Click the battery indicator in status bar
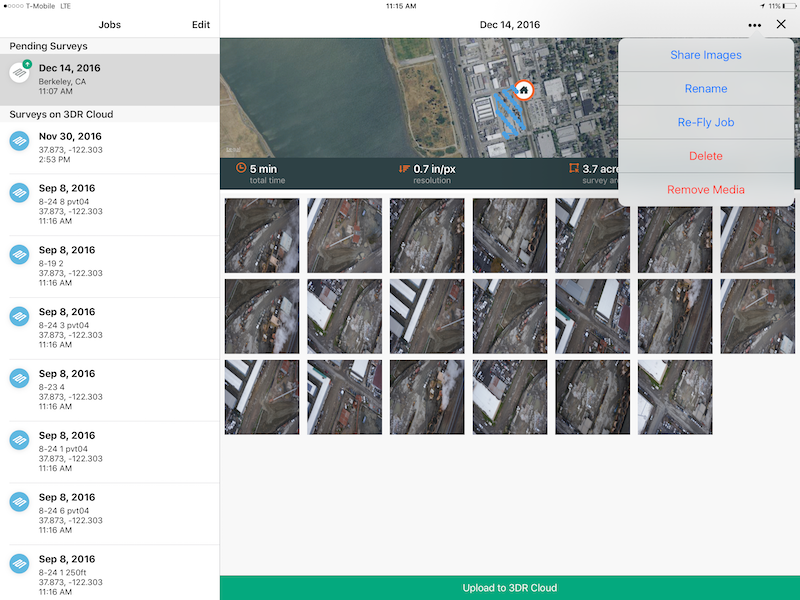The width and height of the screenshot is (800, 600). (789, 6)
